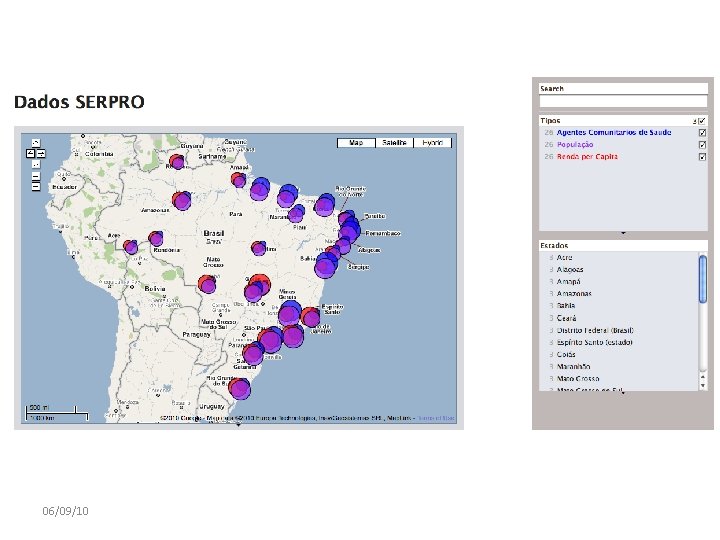Uncheck Agentes Comunitarios de Saude checkbox

tap(702, 133)
